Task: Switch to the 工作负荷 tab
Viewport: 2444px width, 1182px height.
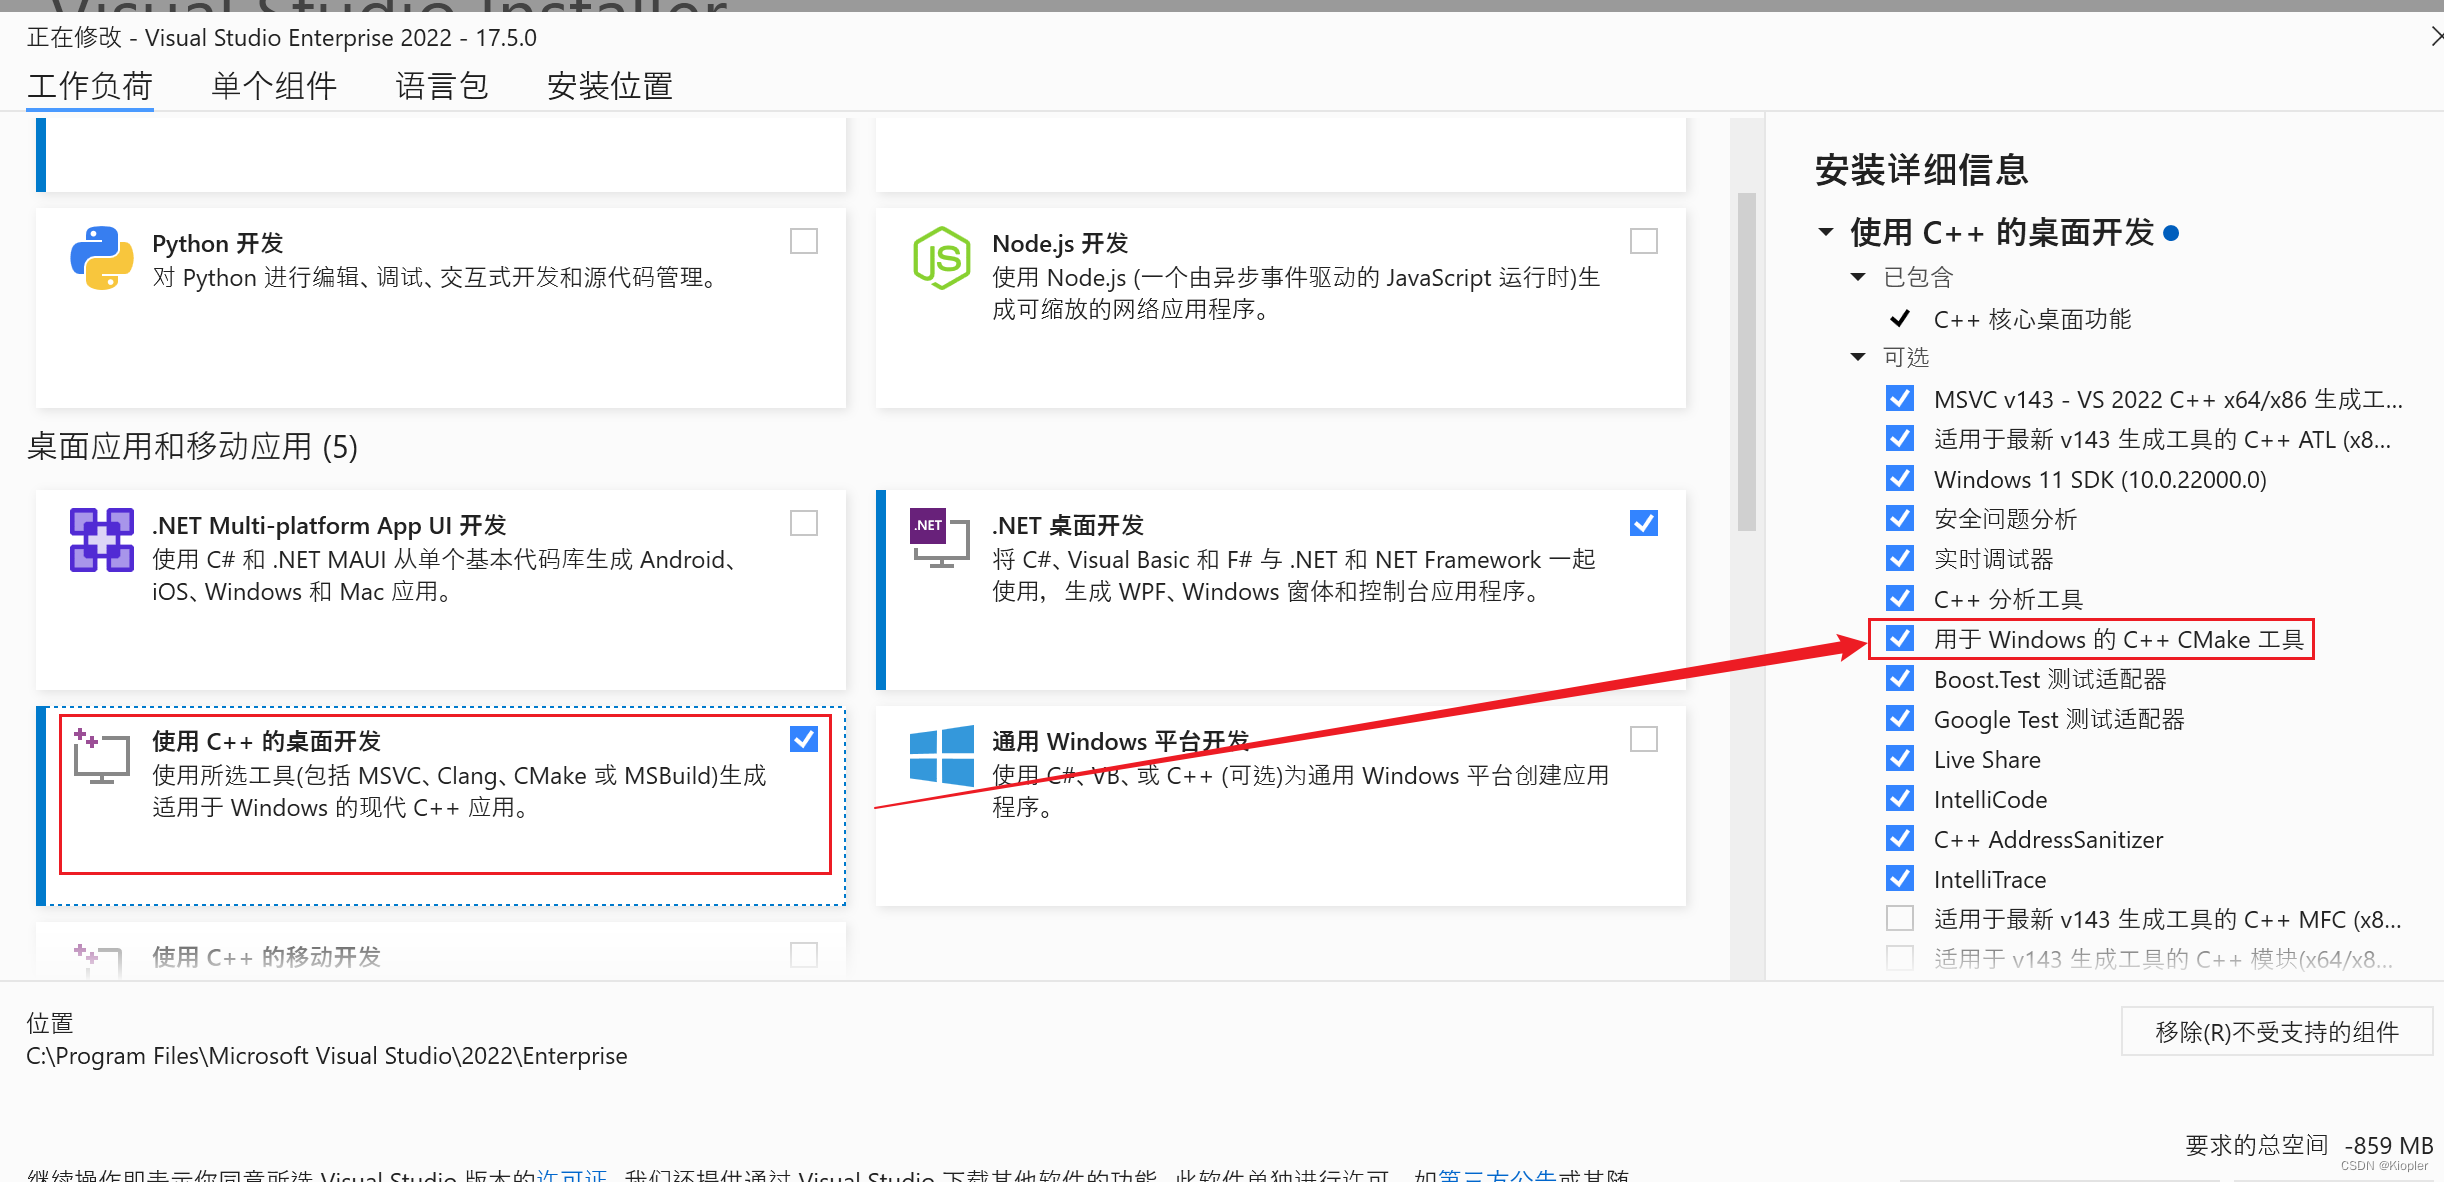Action: (x=90, y=86)
